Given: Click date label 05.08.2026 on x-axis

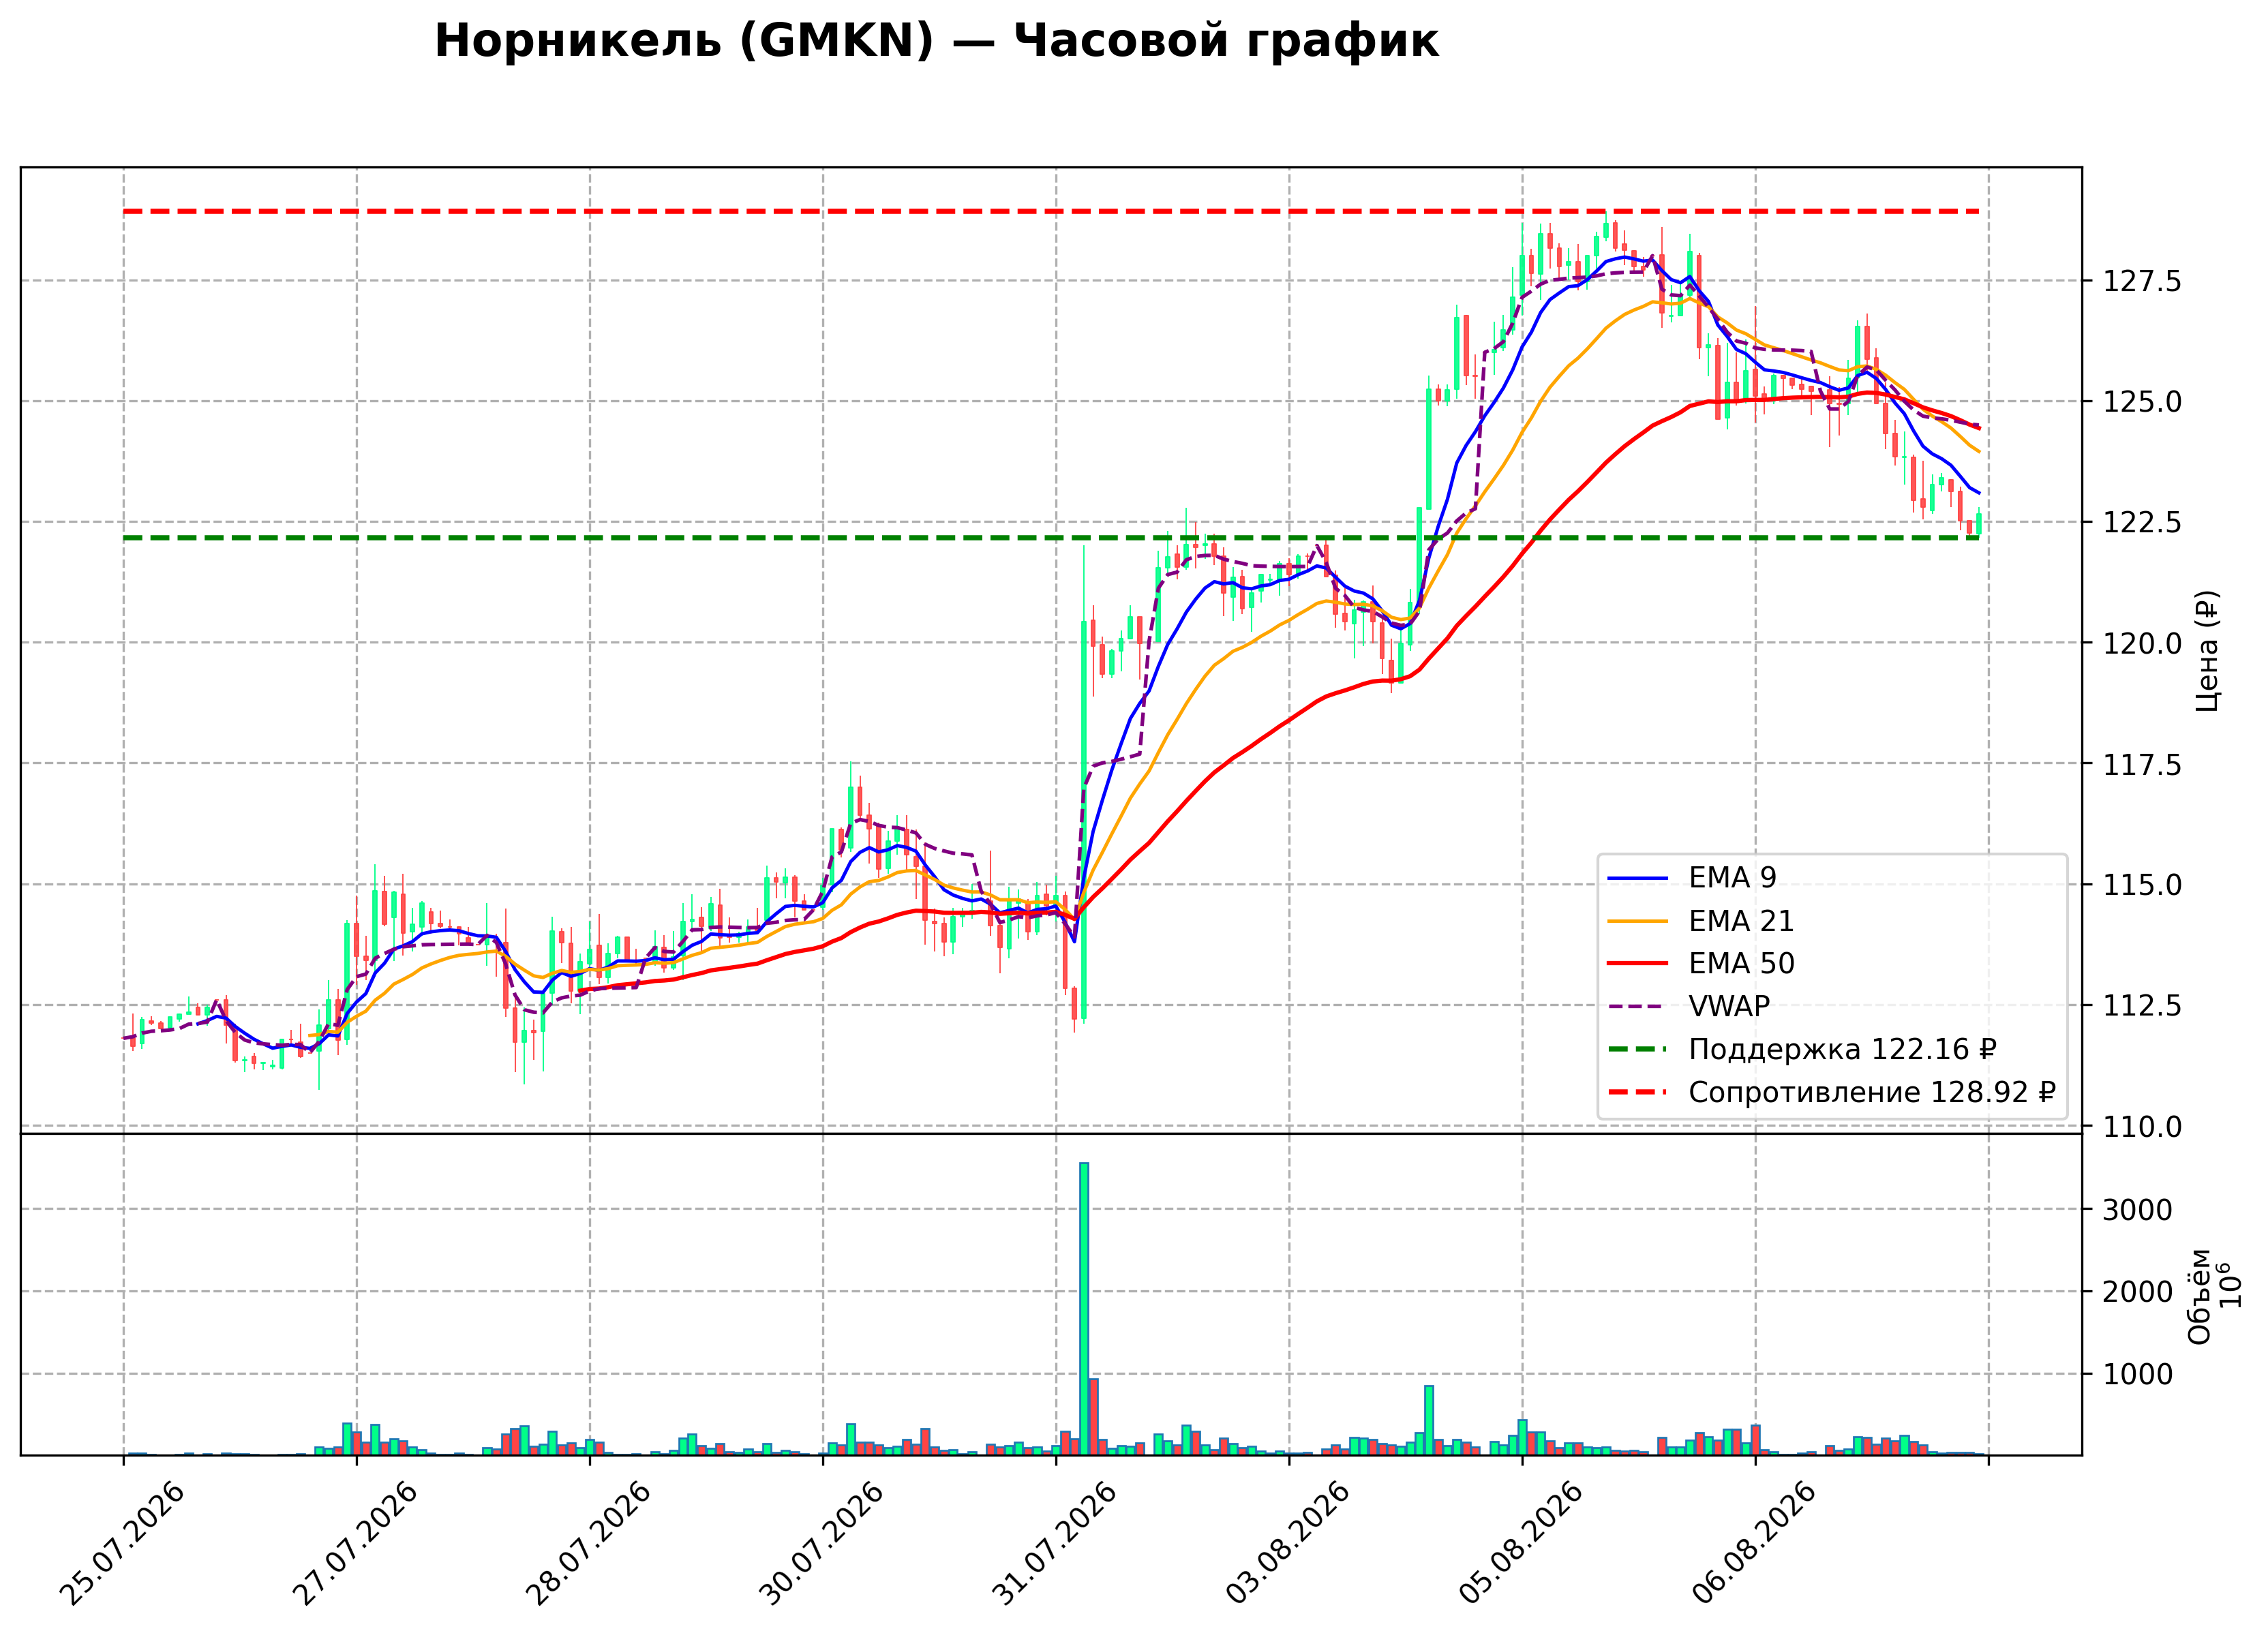Looking at the screenshot, I should tap(1520, 1543).
